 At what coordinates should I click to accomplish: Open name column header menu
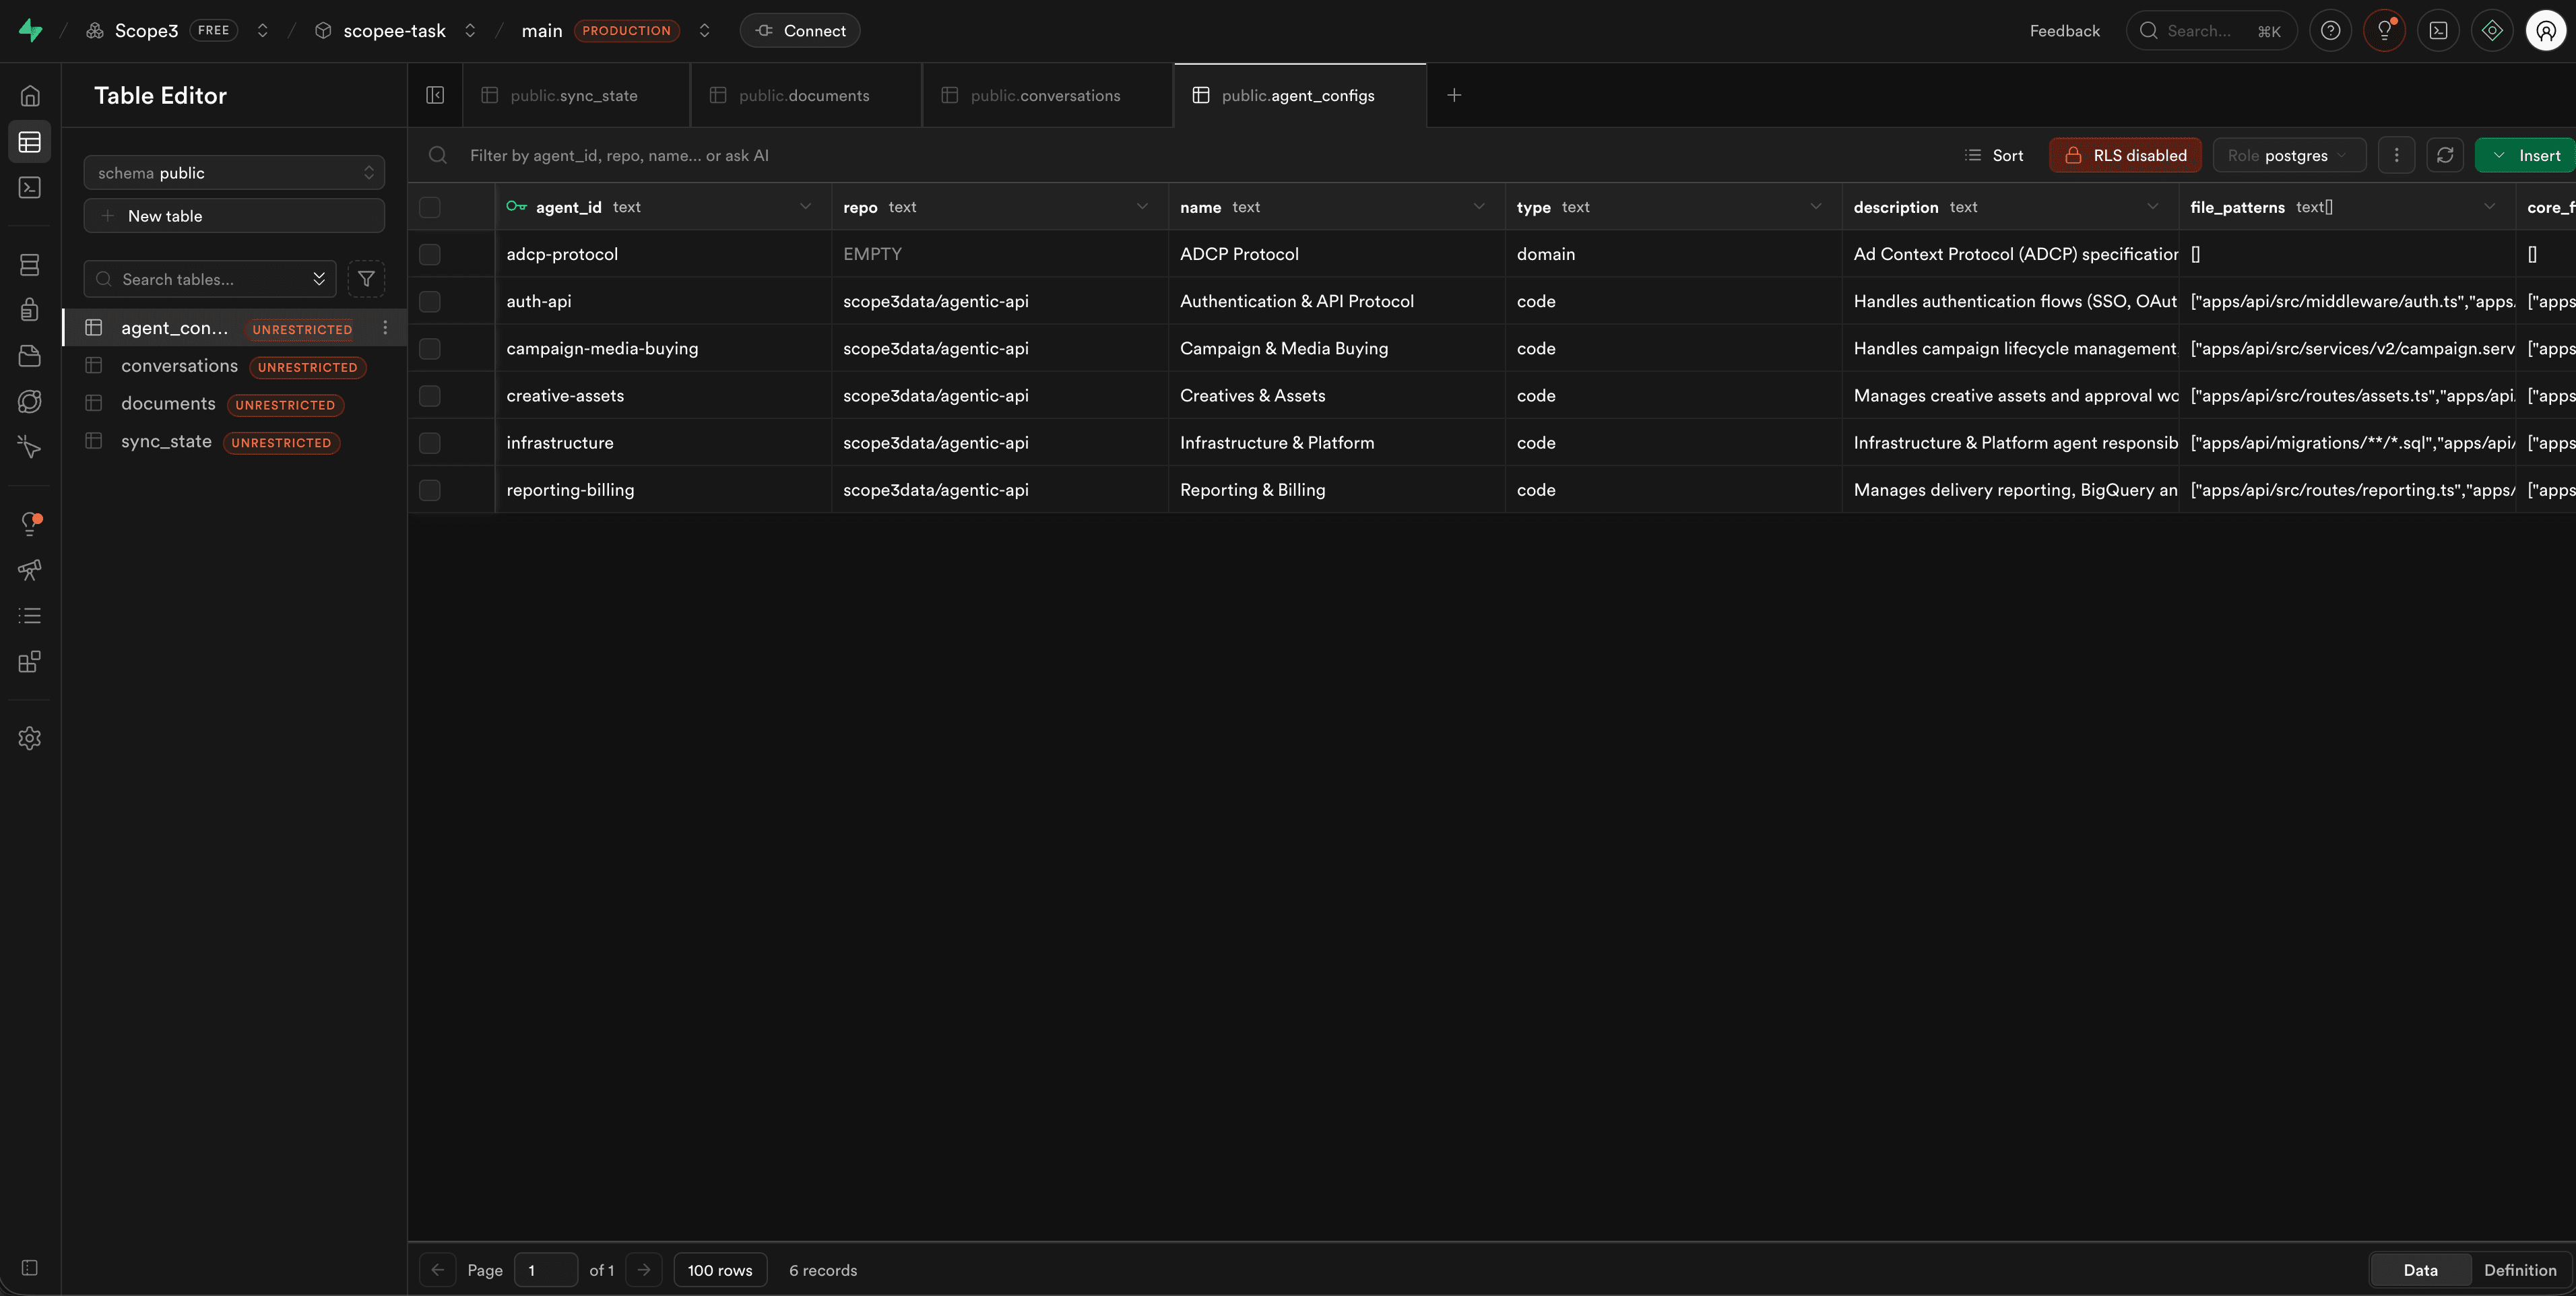1479,207
